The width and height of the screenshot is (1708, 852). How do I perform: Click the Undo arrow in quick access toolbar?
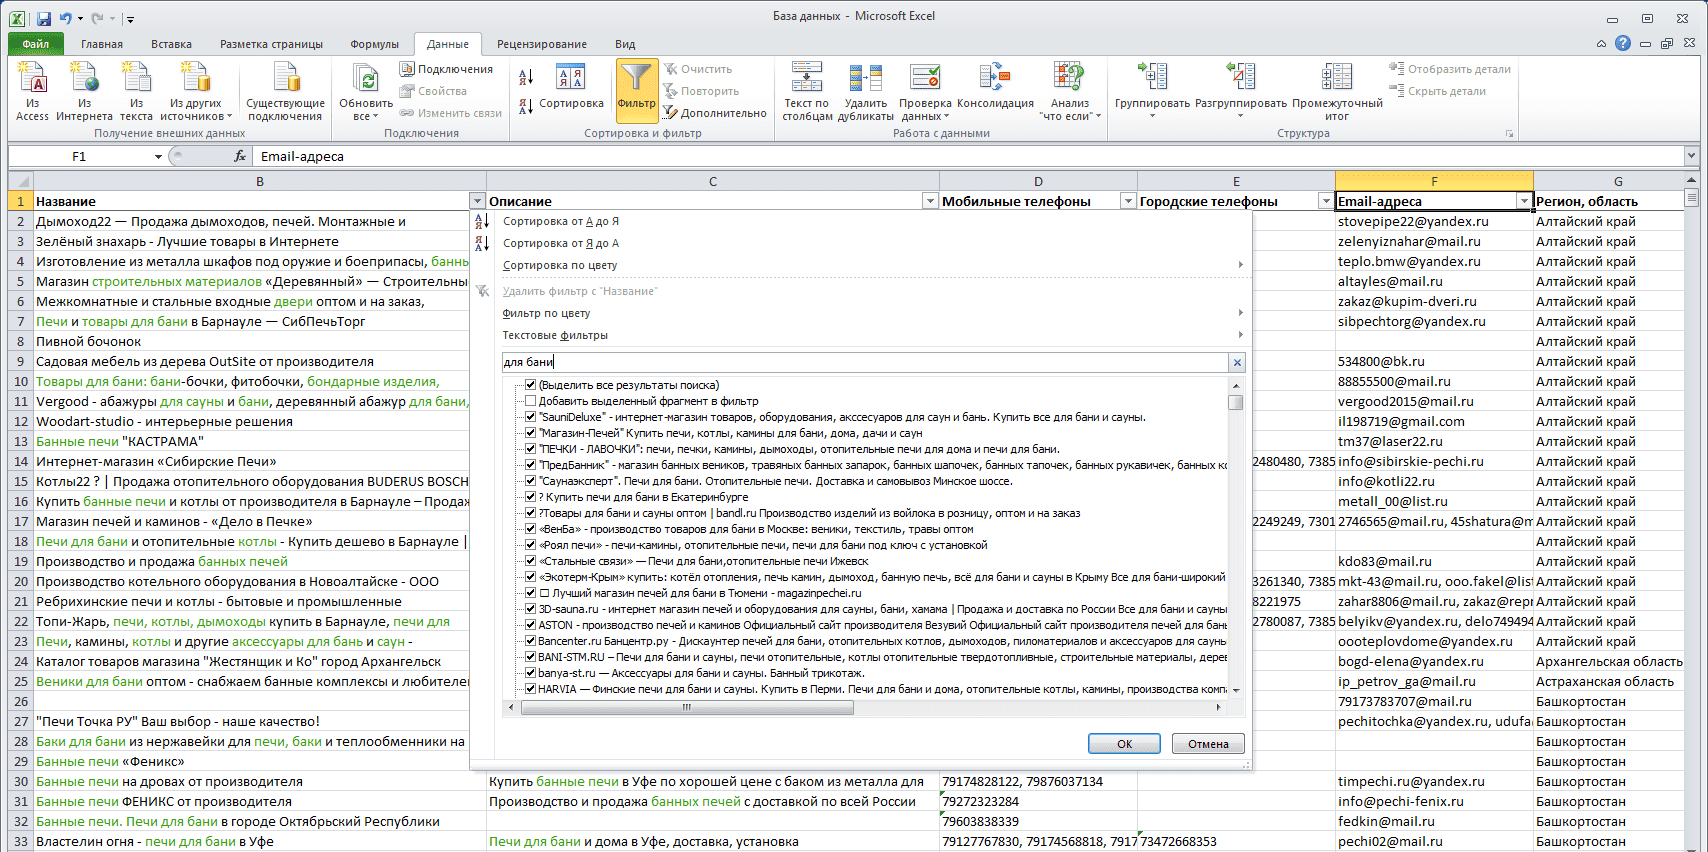coord(66,18)
